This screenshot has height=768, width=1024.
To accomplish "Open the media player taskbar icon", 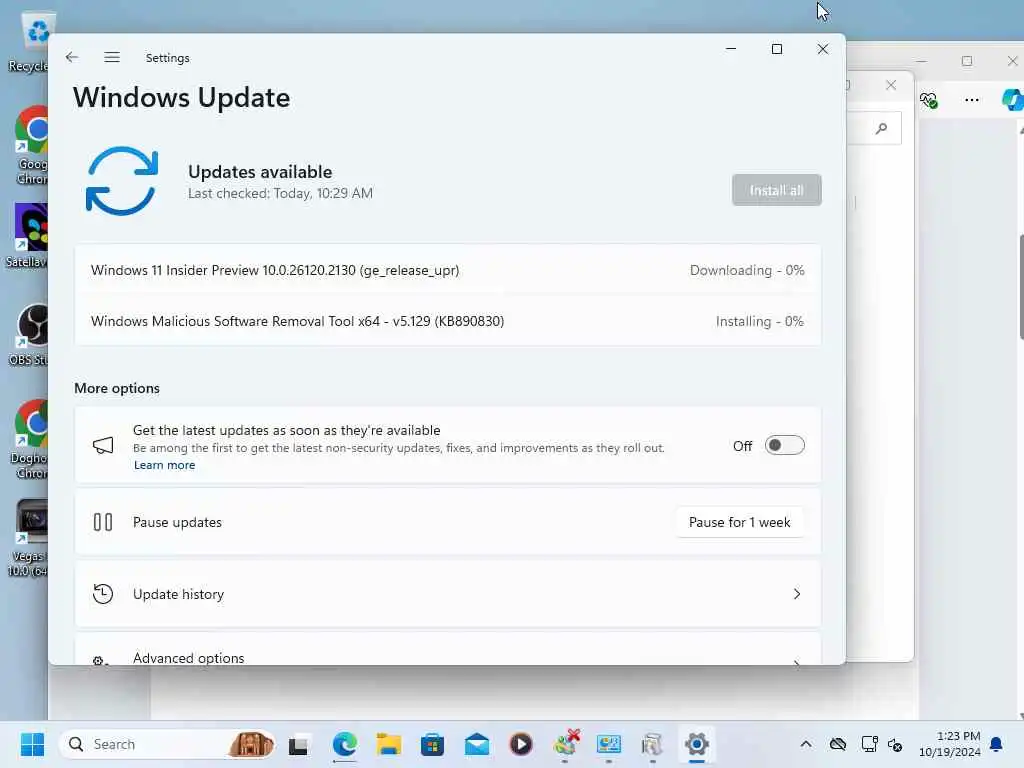I will (x=520, y=744).
